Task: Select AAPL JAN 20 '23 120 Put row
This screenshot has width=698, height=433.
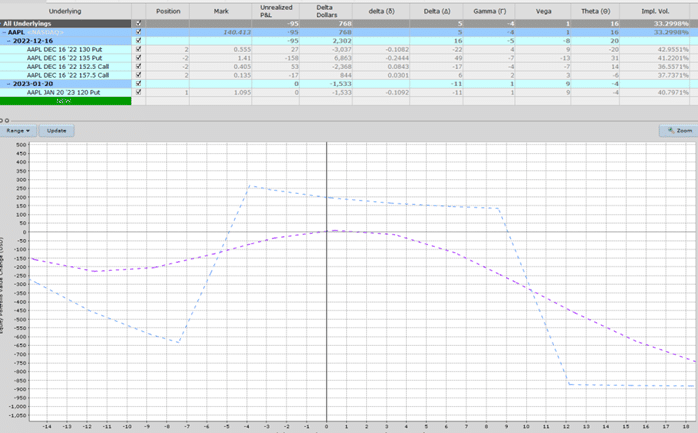Action: click(64, 93)
